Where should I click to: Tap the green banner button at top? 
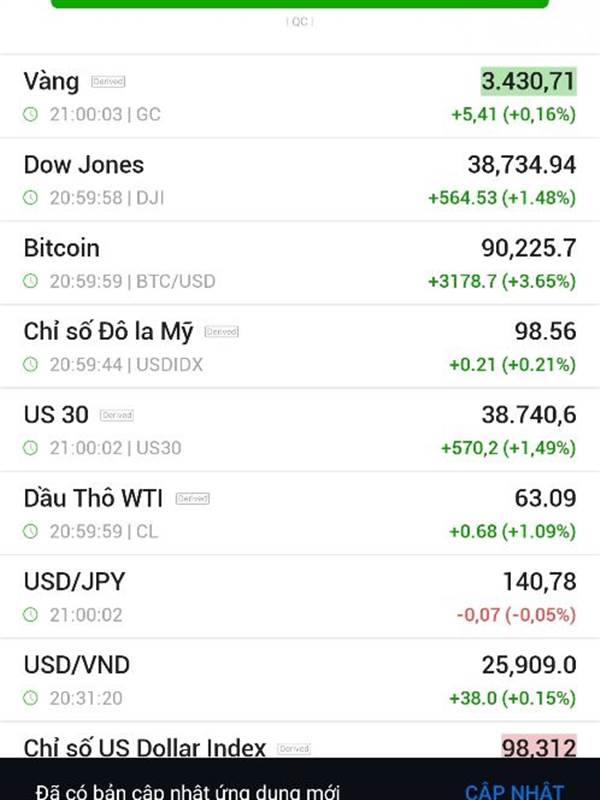tap(300, 4)
